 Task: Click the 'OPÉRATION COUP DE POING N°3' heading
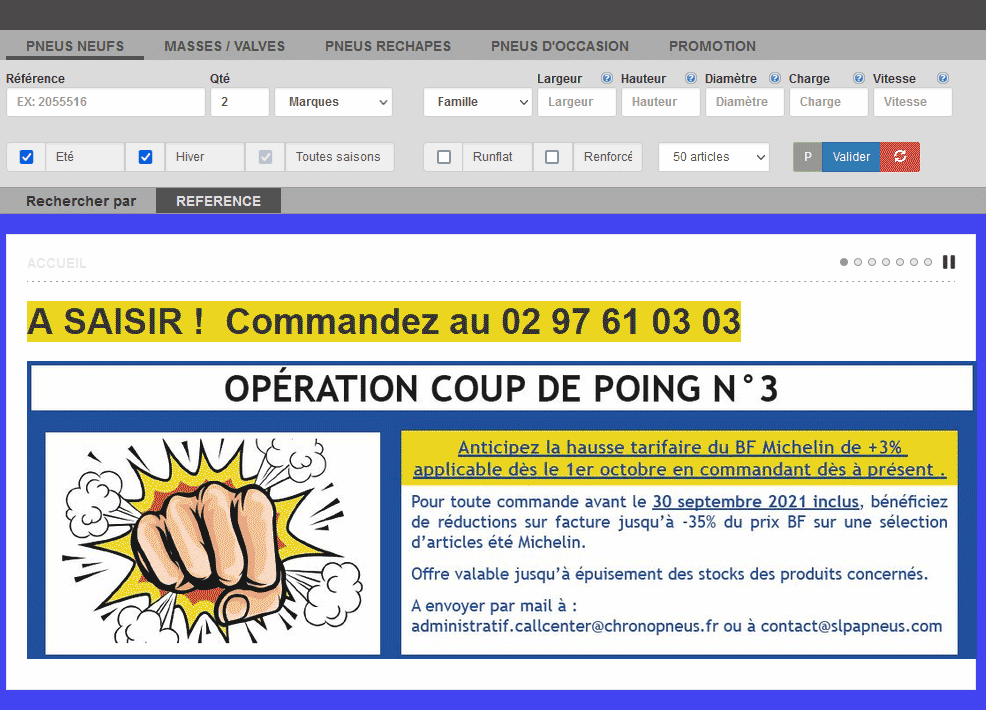[x=501, y=388]
